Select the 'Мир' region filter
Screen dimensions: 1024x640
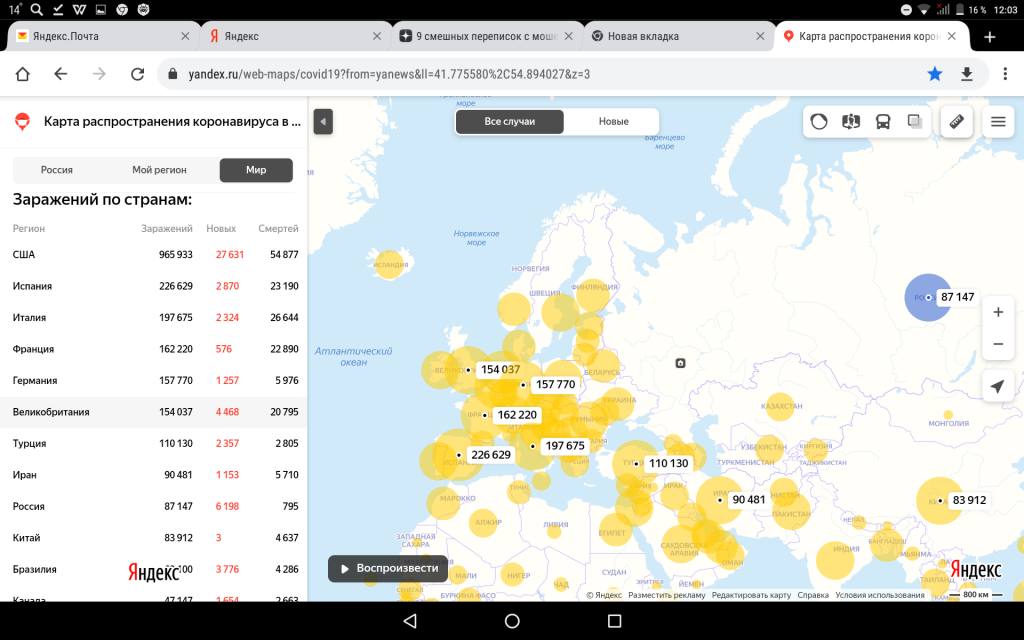point(256,170)
